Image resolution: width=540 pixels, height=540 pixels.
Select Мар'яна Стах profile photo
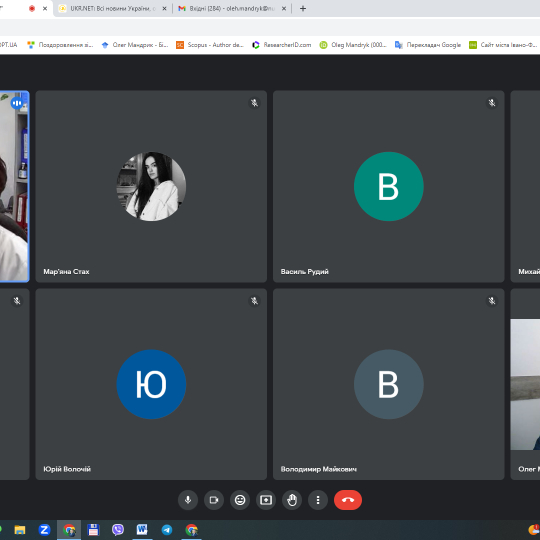click(x=151, y=186)
